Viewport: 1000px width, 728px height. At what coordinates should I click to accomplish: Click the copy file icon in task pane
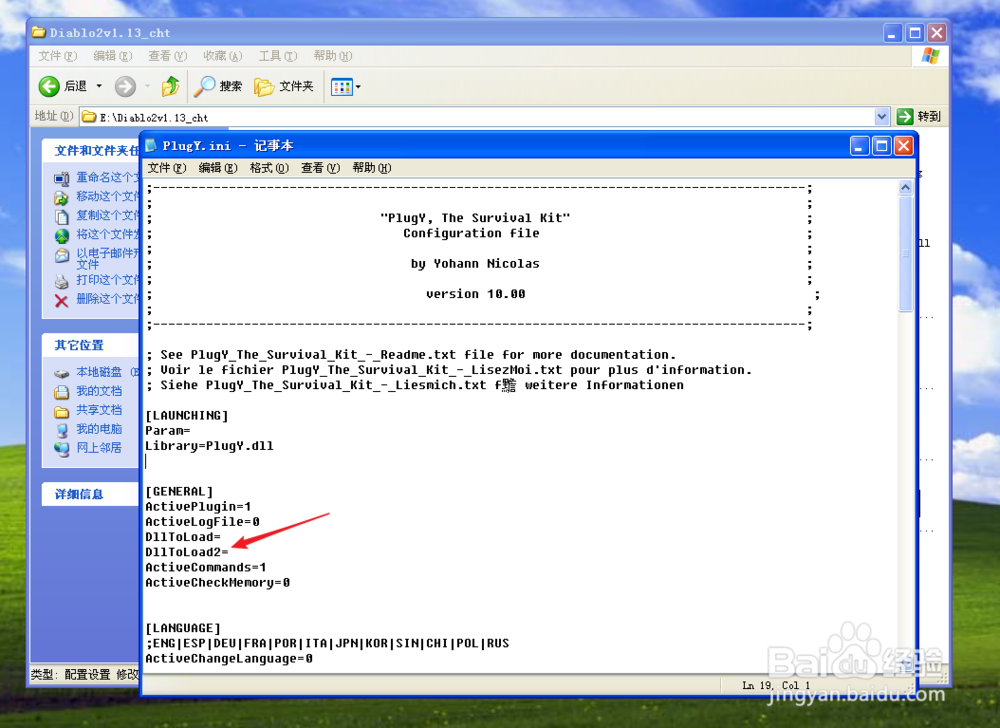61,217
